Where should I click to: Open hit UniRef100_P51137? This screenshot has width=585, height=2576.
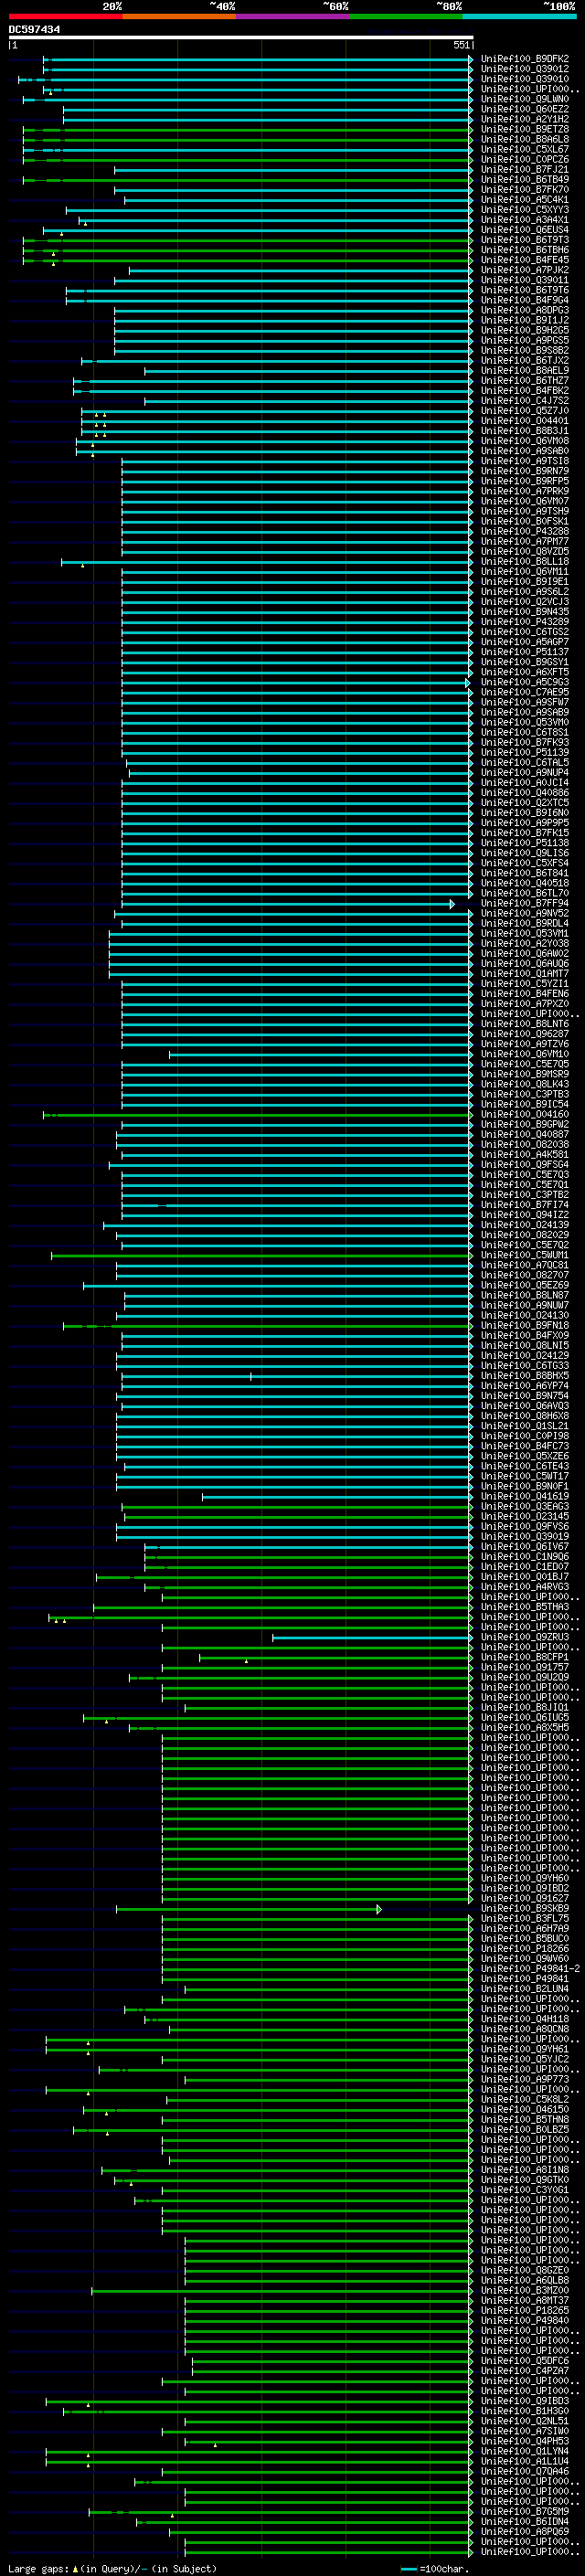tap(525, 652)
